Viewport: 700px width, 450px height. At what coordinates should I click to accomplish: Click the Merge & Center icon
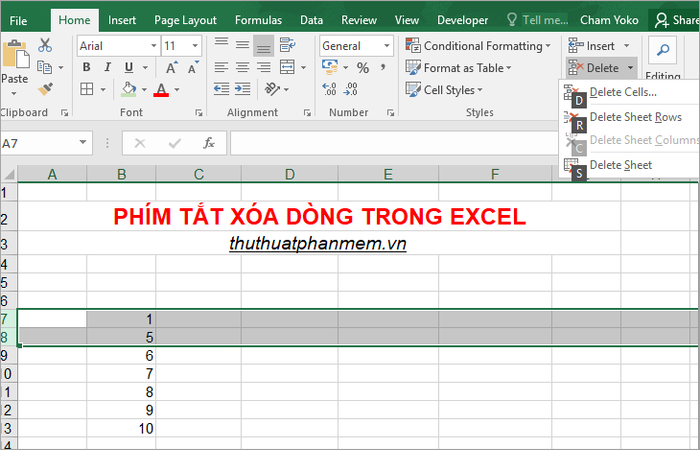[x=285, y=67]
